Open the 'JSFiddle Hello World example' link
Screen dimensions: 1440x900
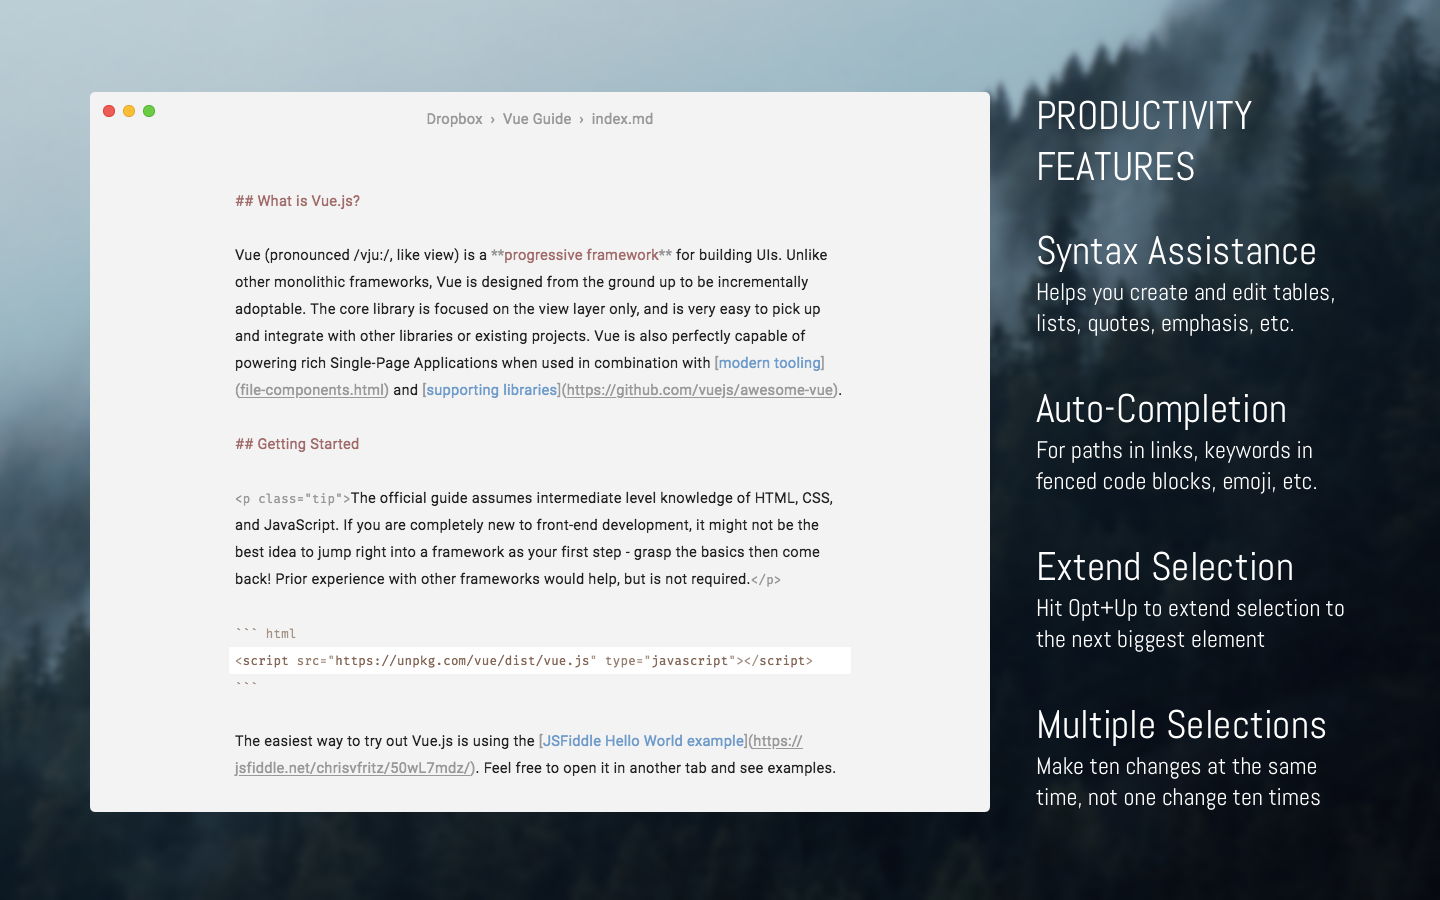[x=644, y=741]
